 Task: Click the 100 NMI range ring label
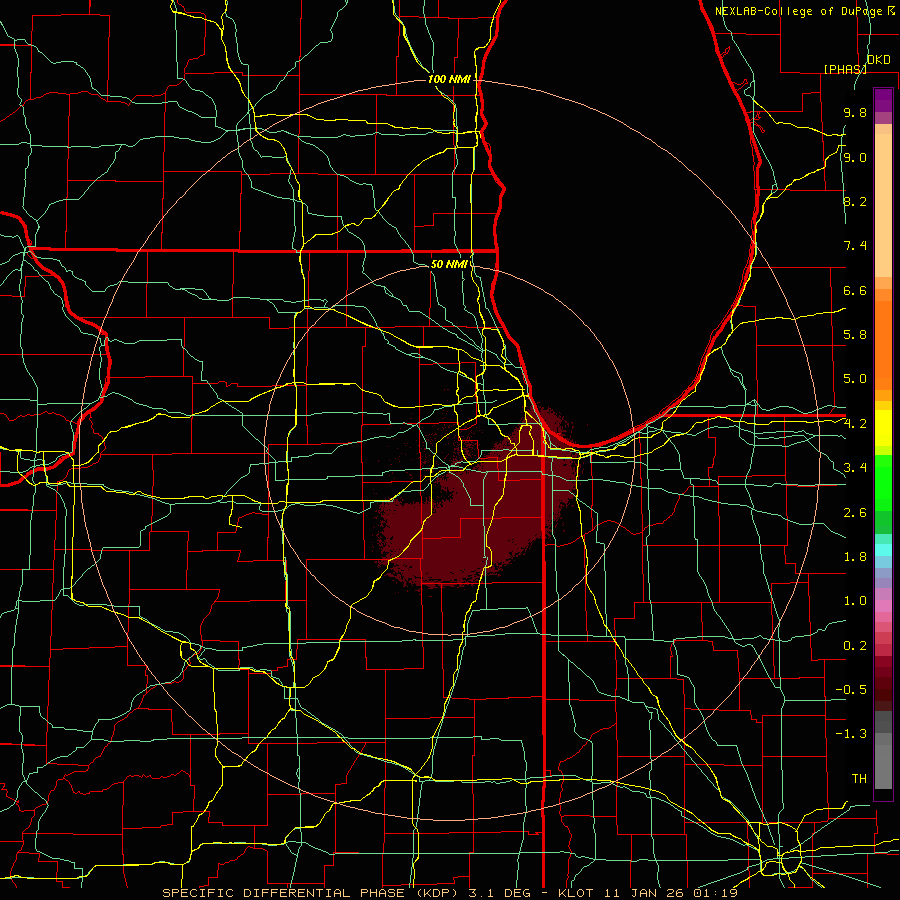tap(449, 79)
